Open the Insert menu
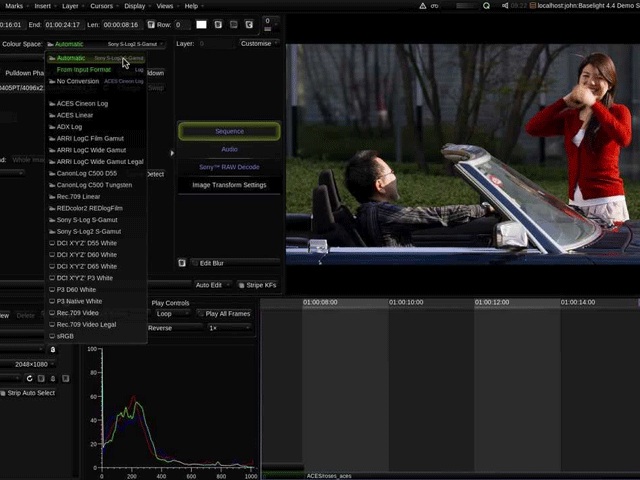Screen dimensions: 640x480 pyautogui.click(x=42, y=6)
